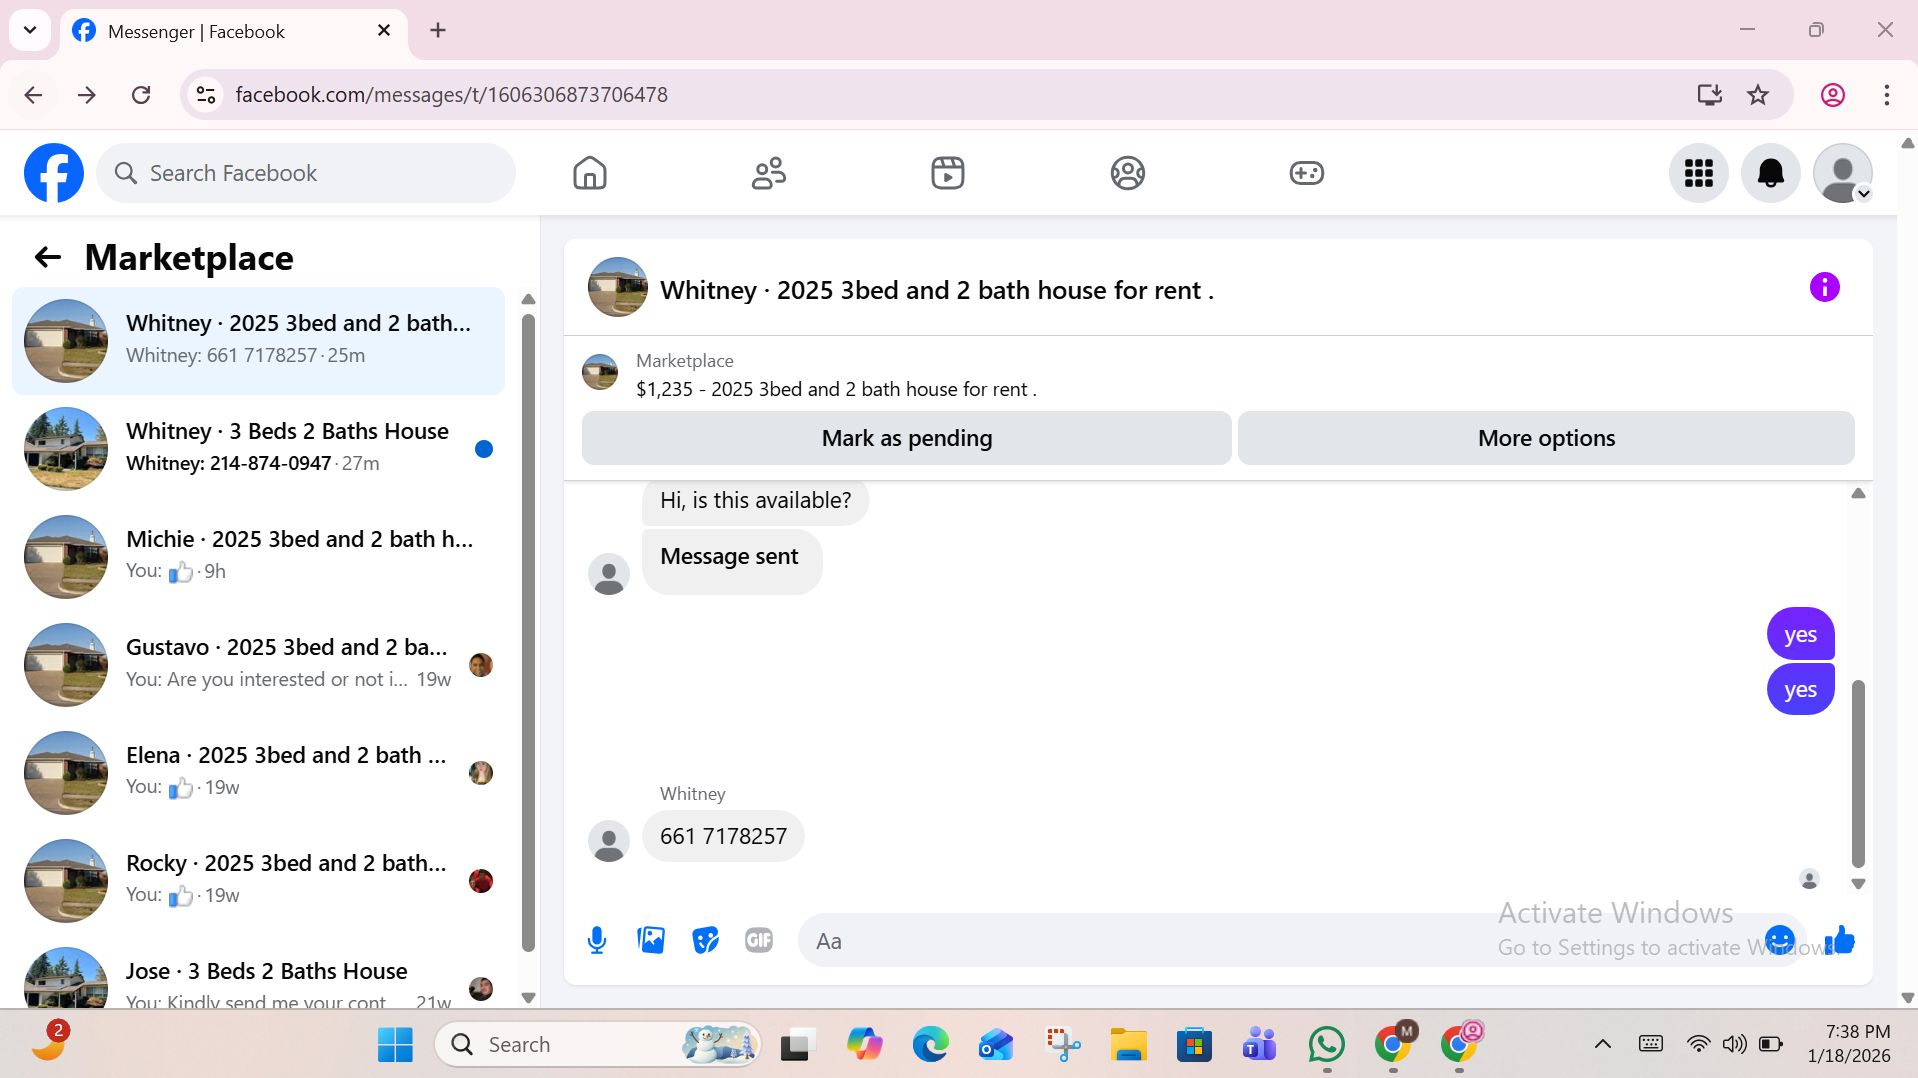Open Rocky 2025 3bed conversation
This screenshot has width=1918, height=1078.
[x=259, y=881]
